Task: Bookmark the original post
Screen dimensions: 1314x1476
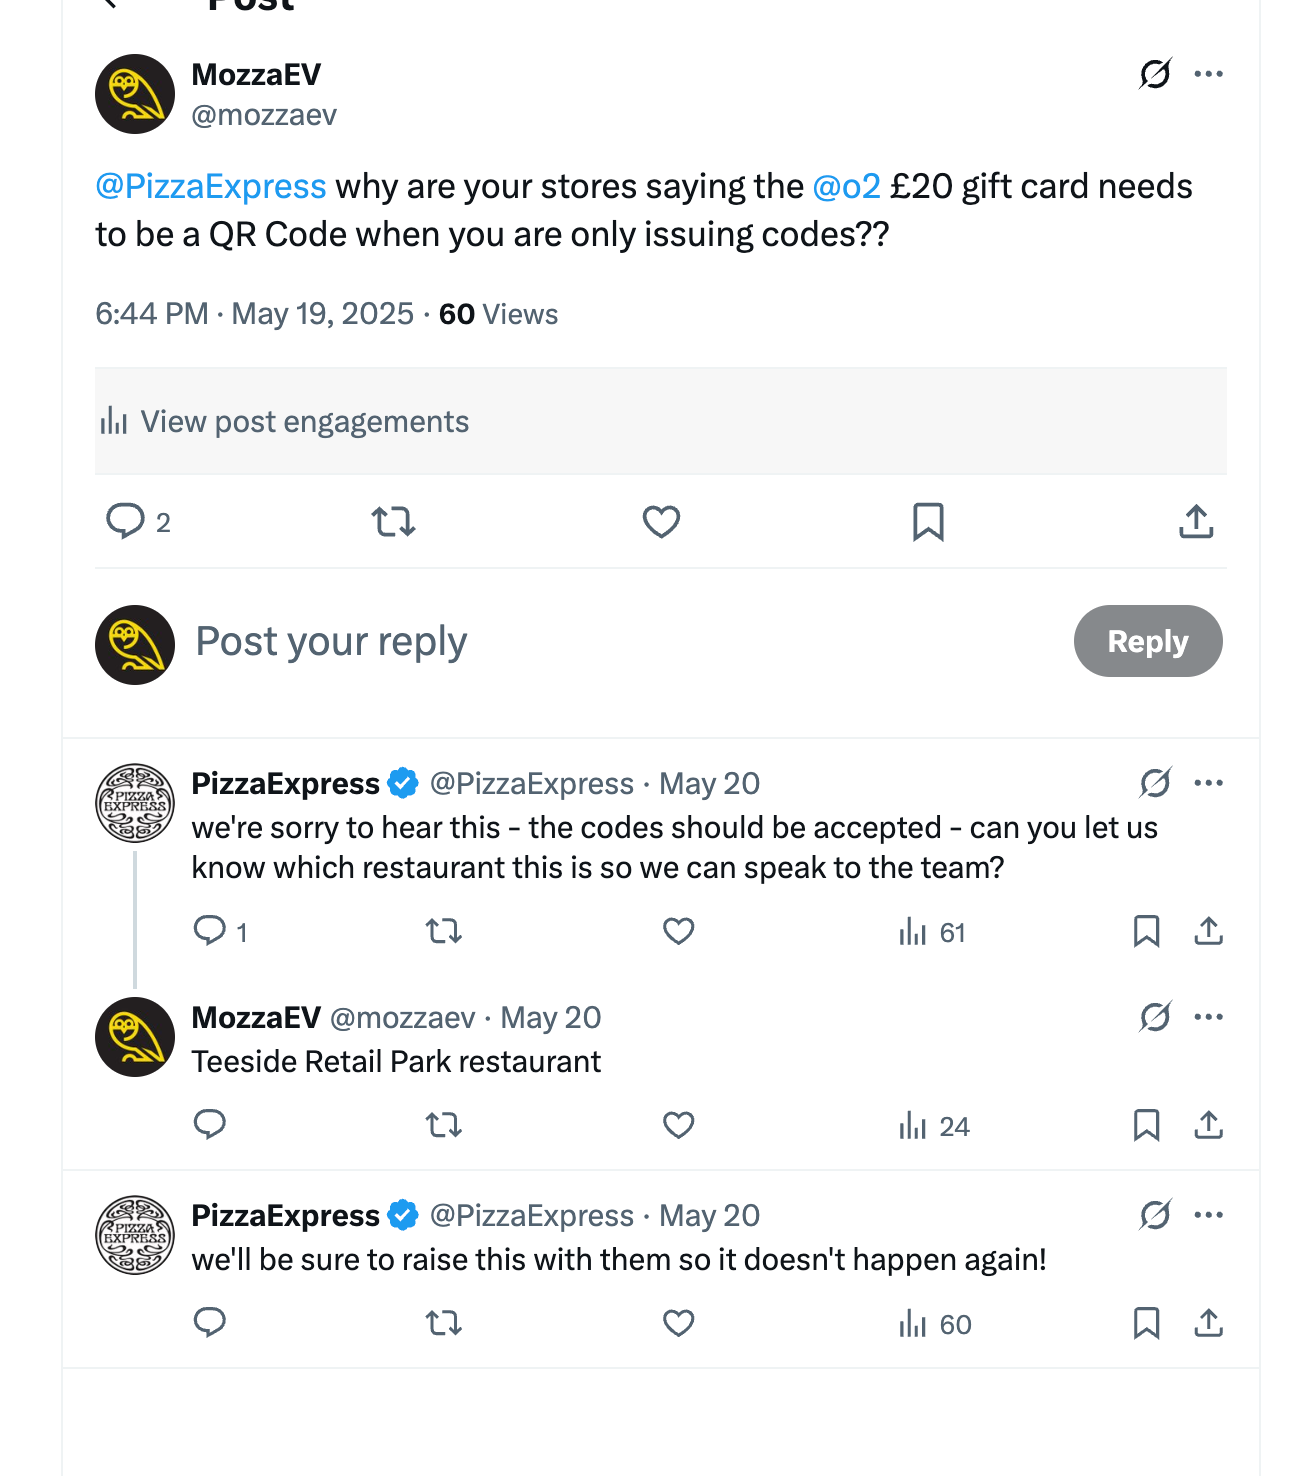Action: coord(928,521)
